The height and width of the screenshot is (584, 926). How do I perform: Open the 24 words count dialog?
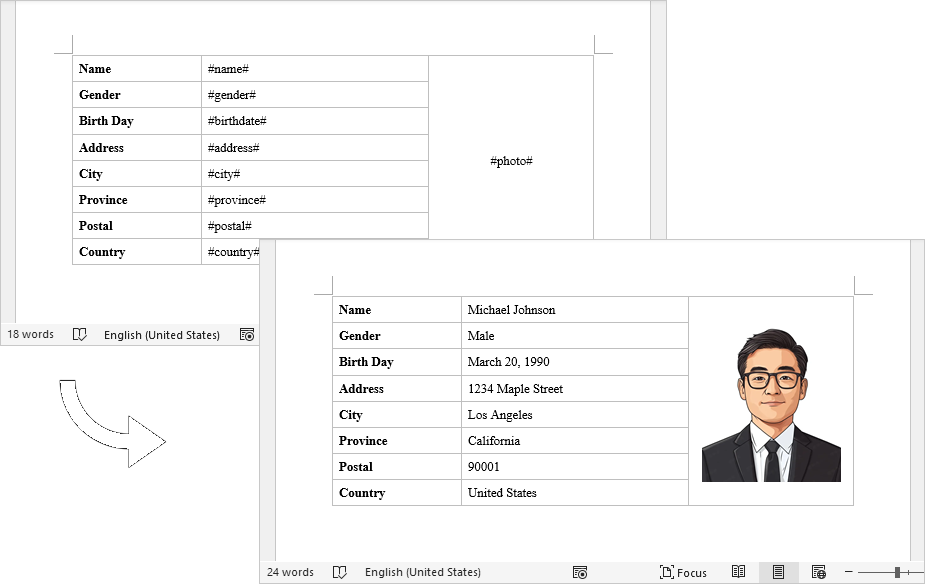[x=290, y=572]
